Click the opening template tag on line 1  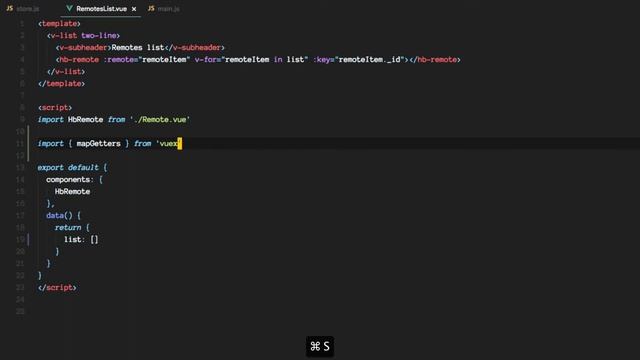click(59, 24)
